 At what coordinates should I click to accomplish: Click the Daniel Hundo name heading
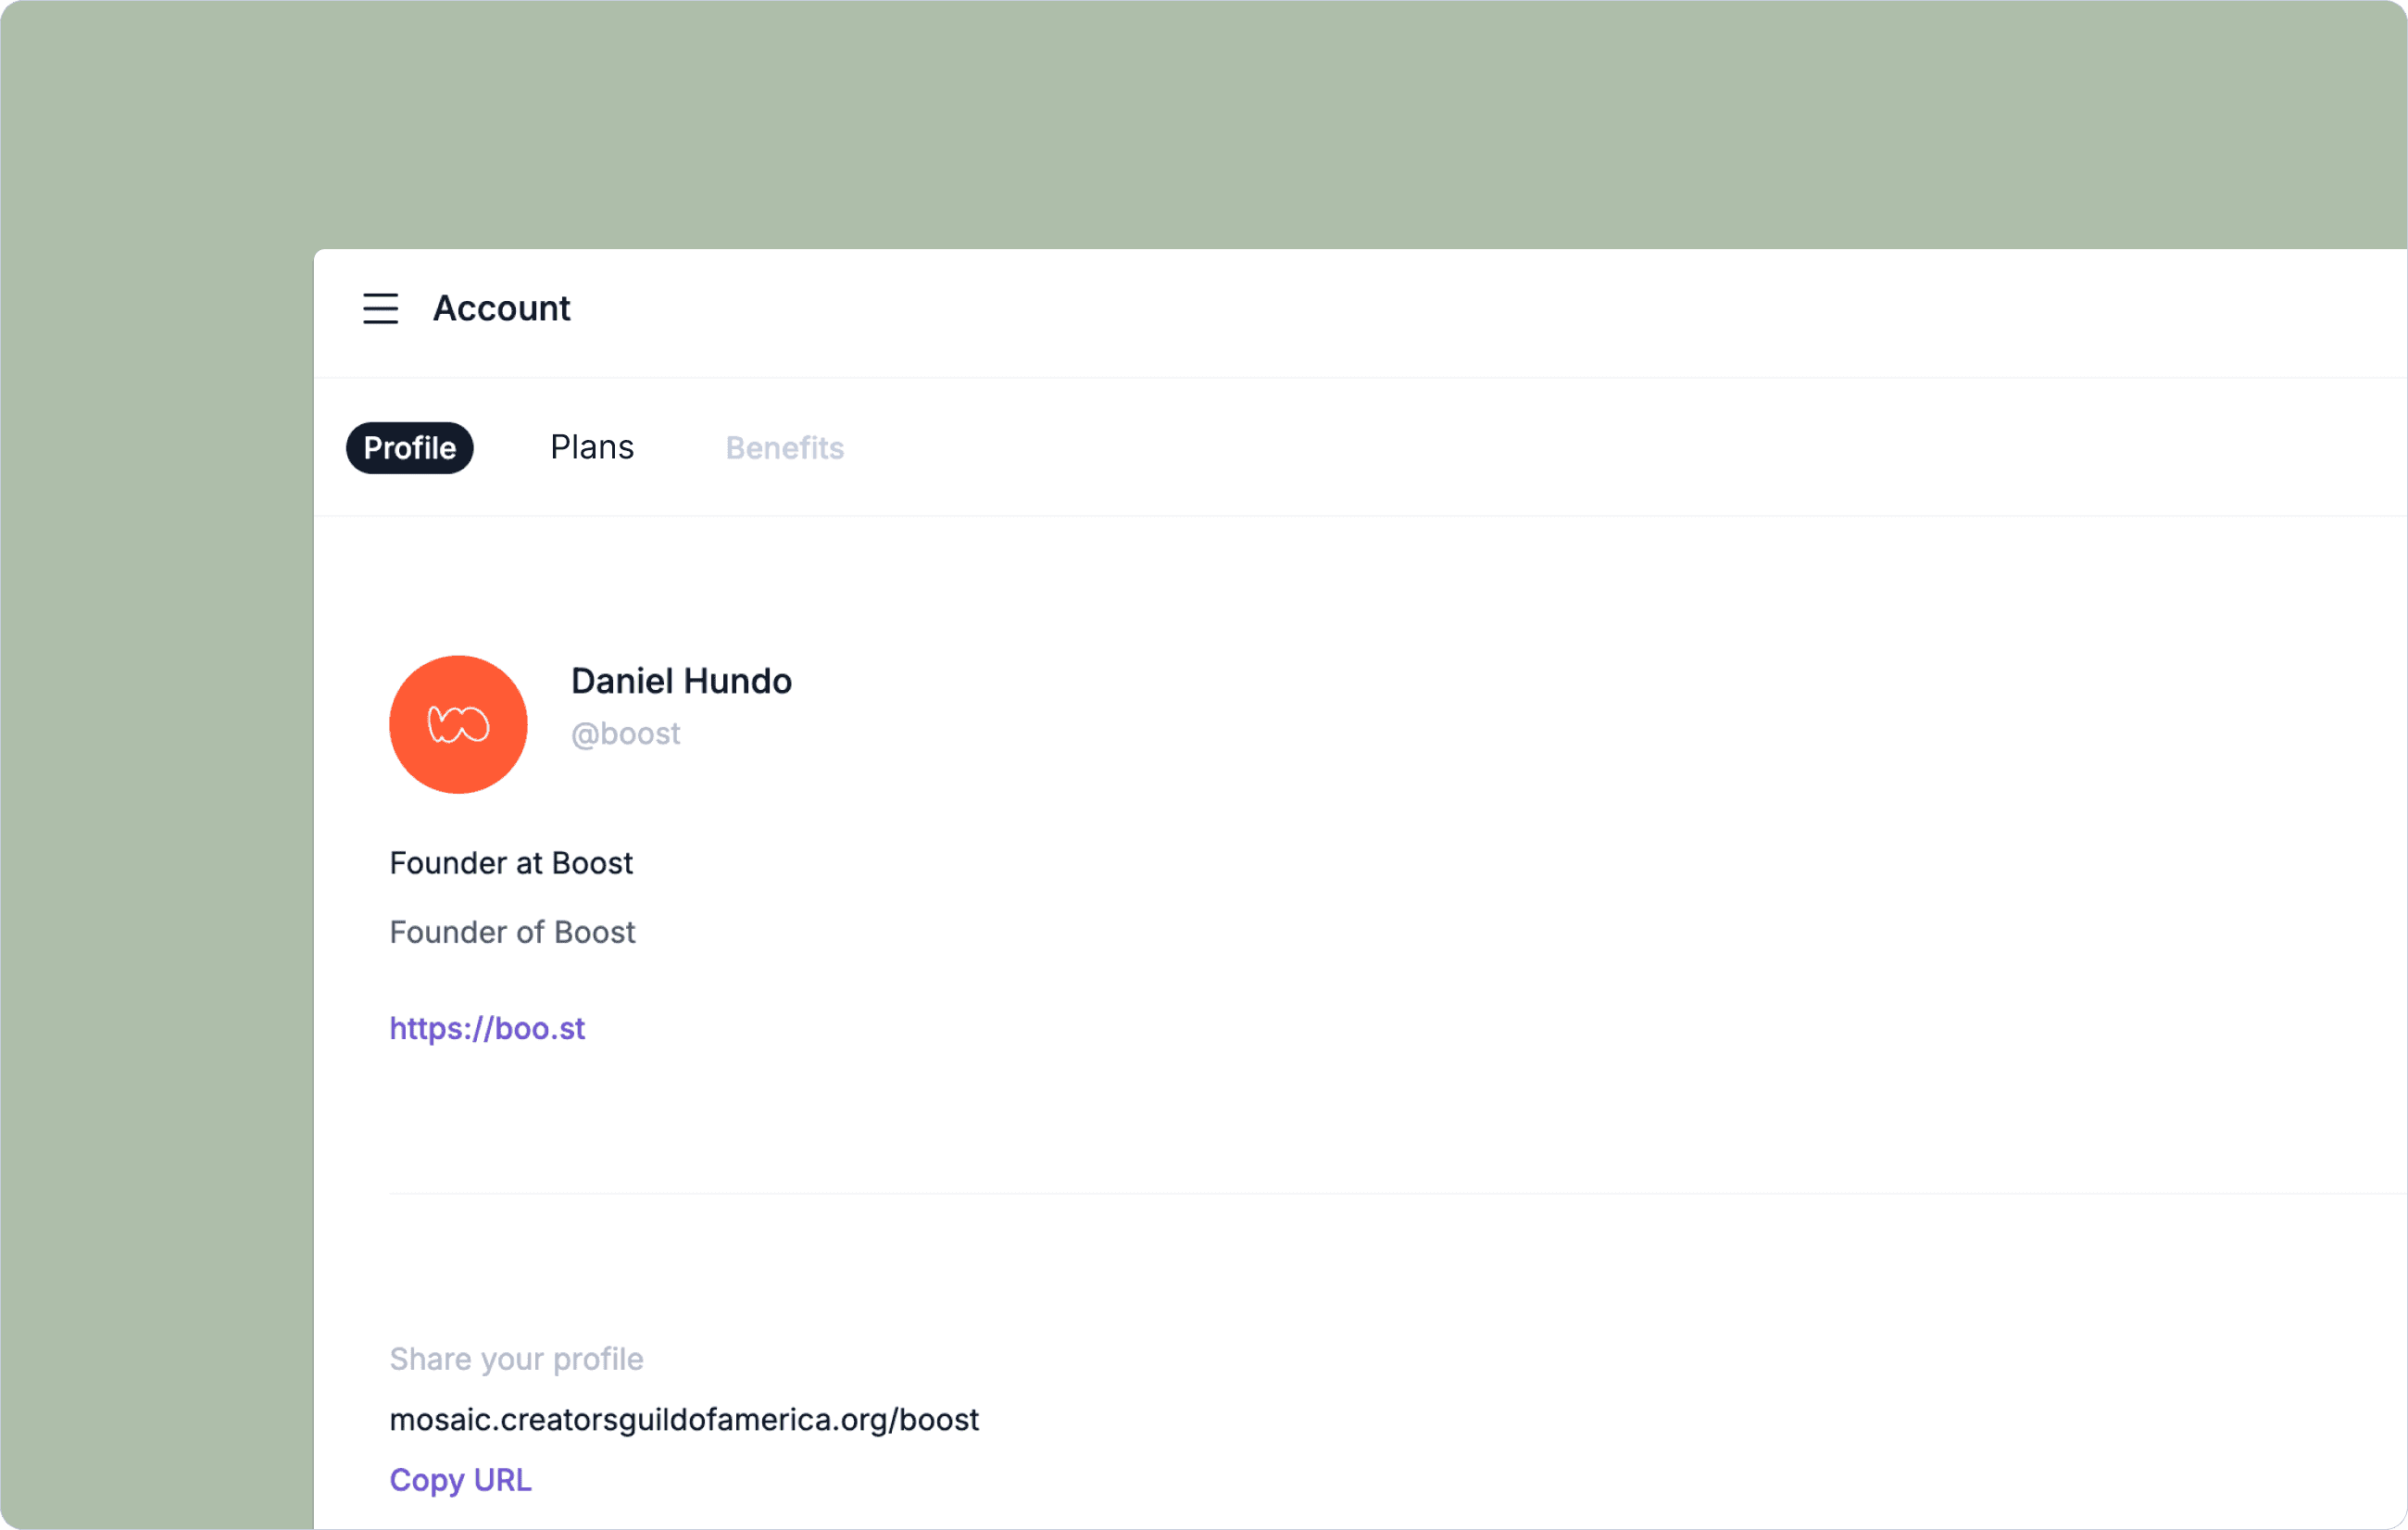[681, 681]
